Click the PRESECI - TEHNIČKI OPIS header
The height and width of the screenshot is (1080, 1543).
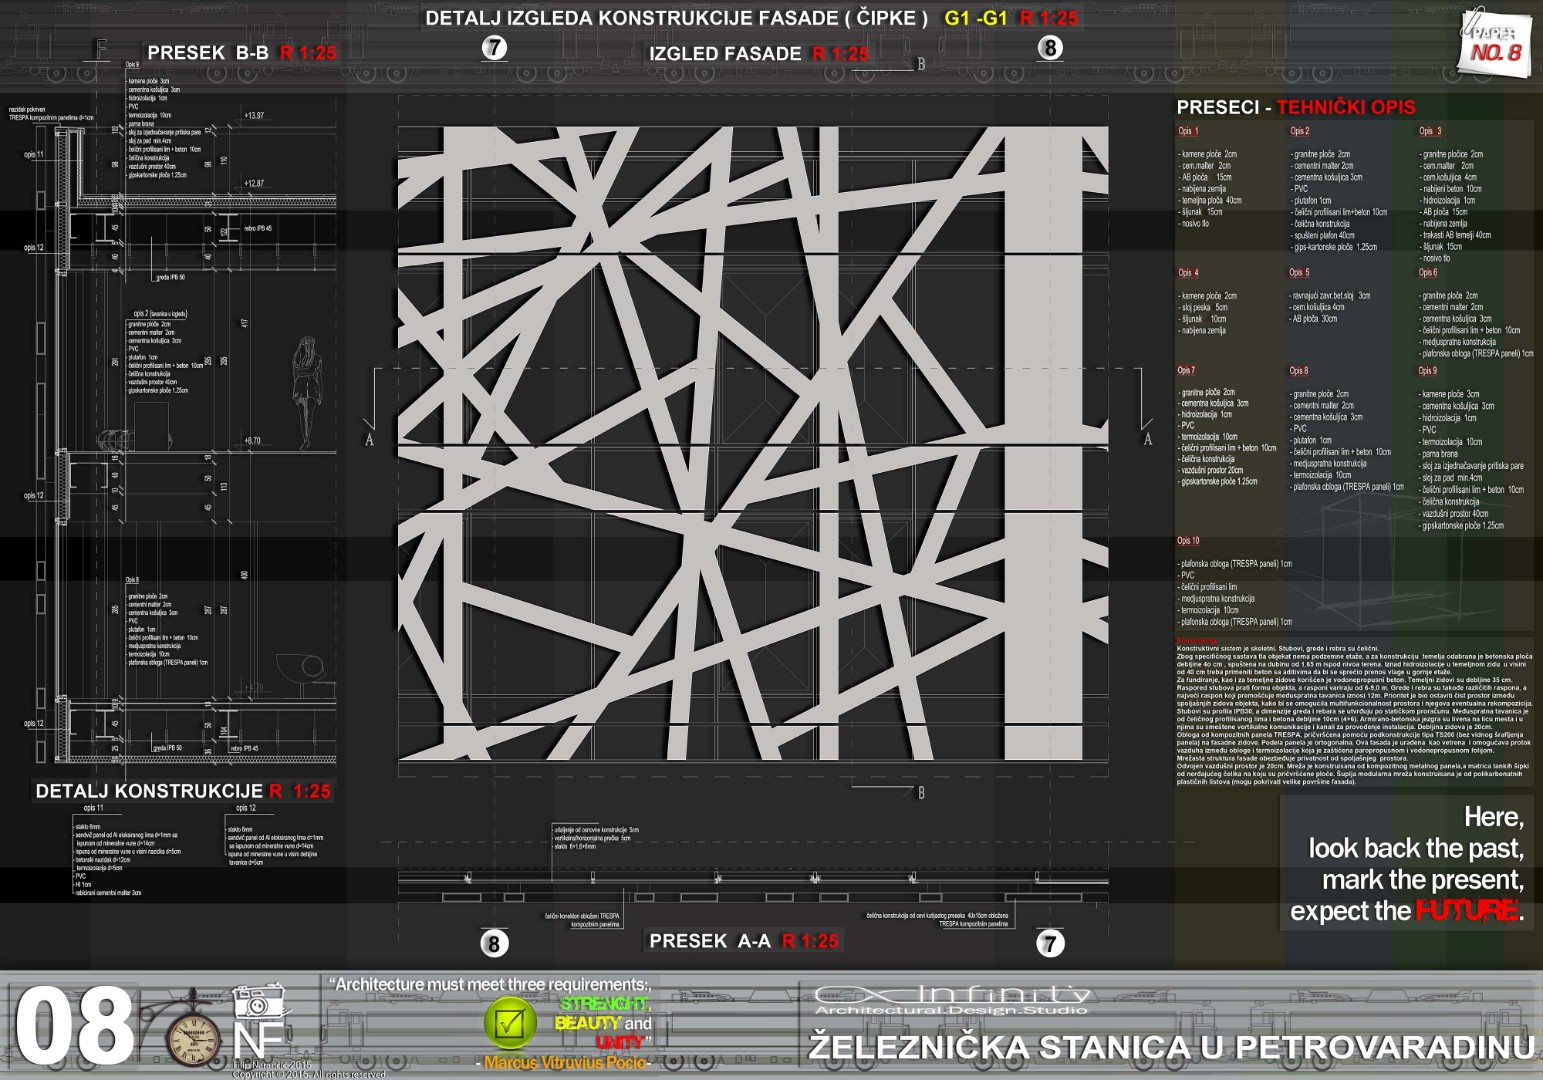pos(1295,107)
